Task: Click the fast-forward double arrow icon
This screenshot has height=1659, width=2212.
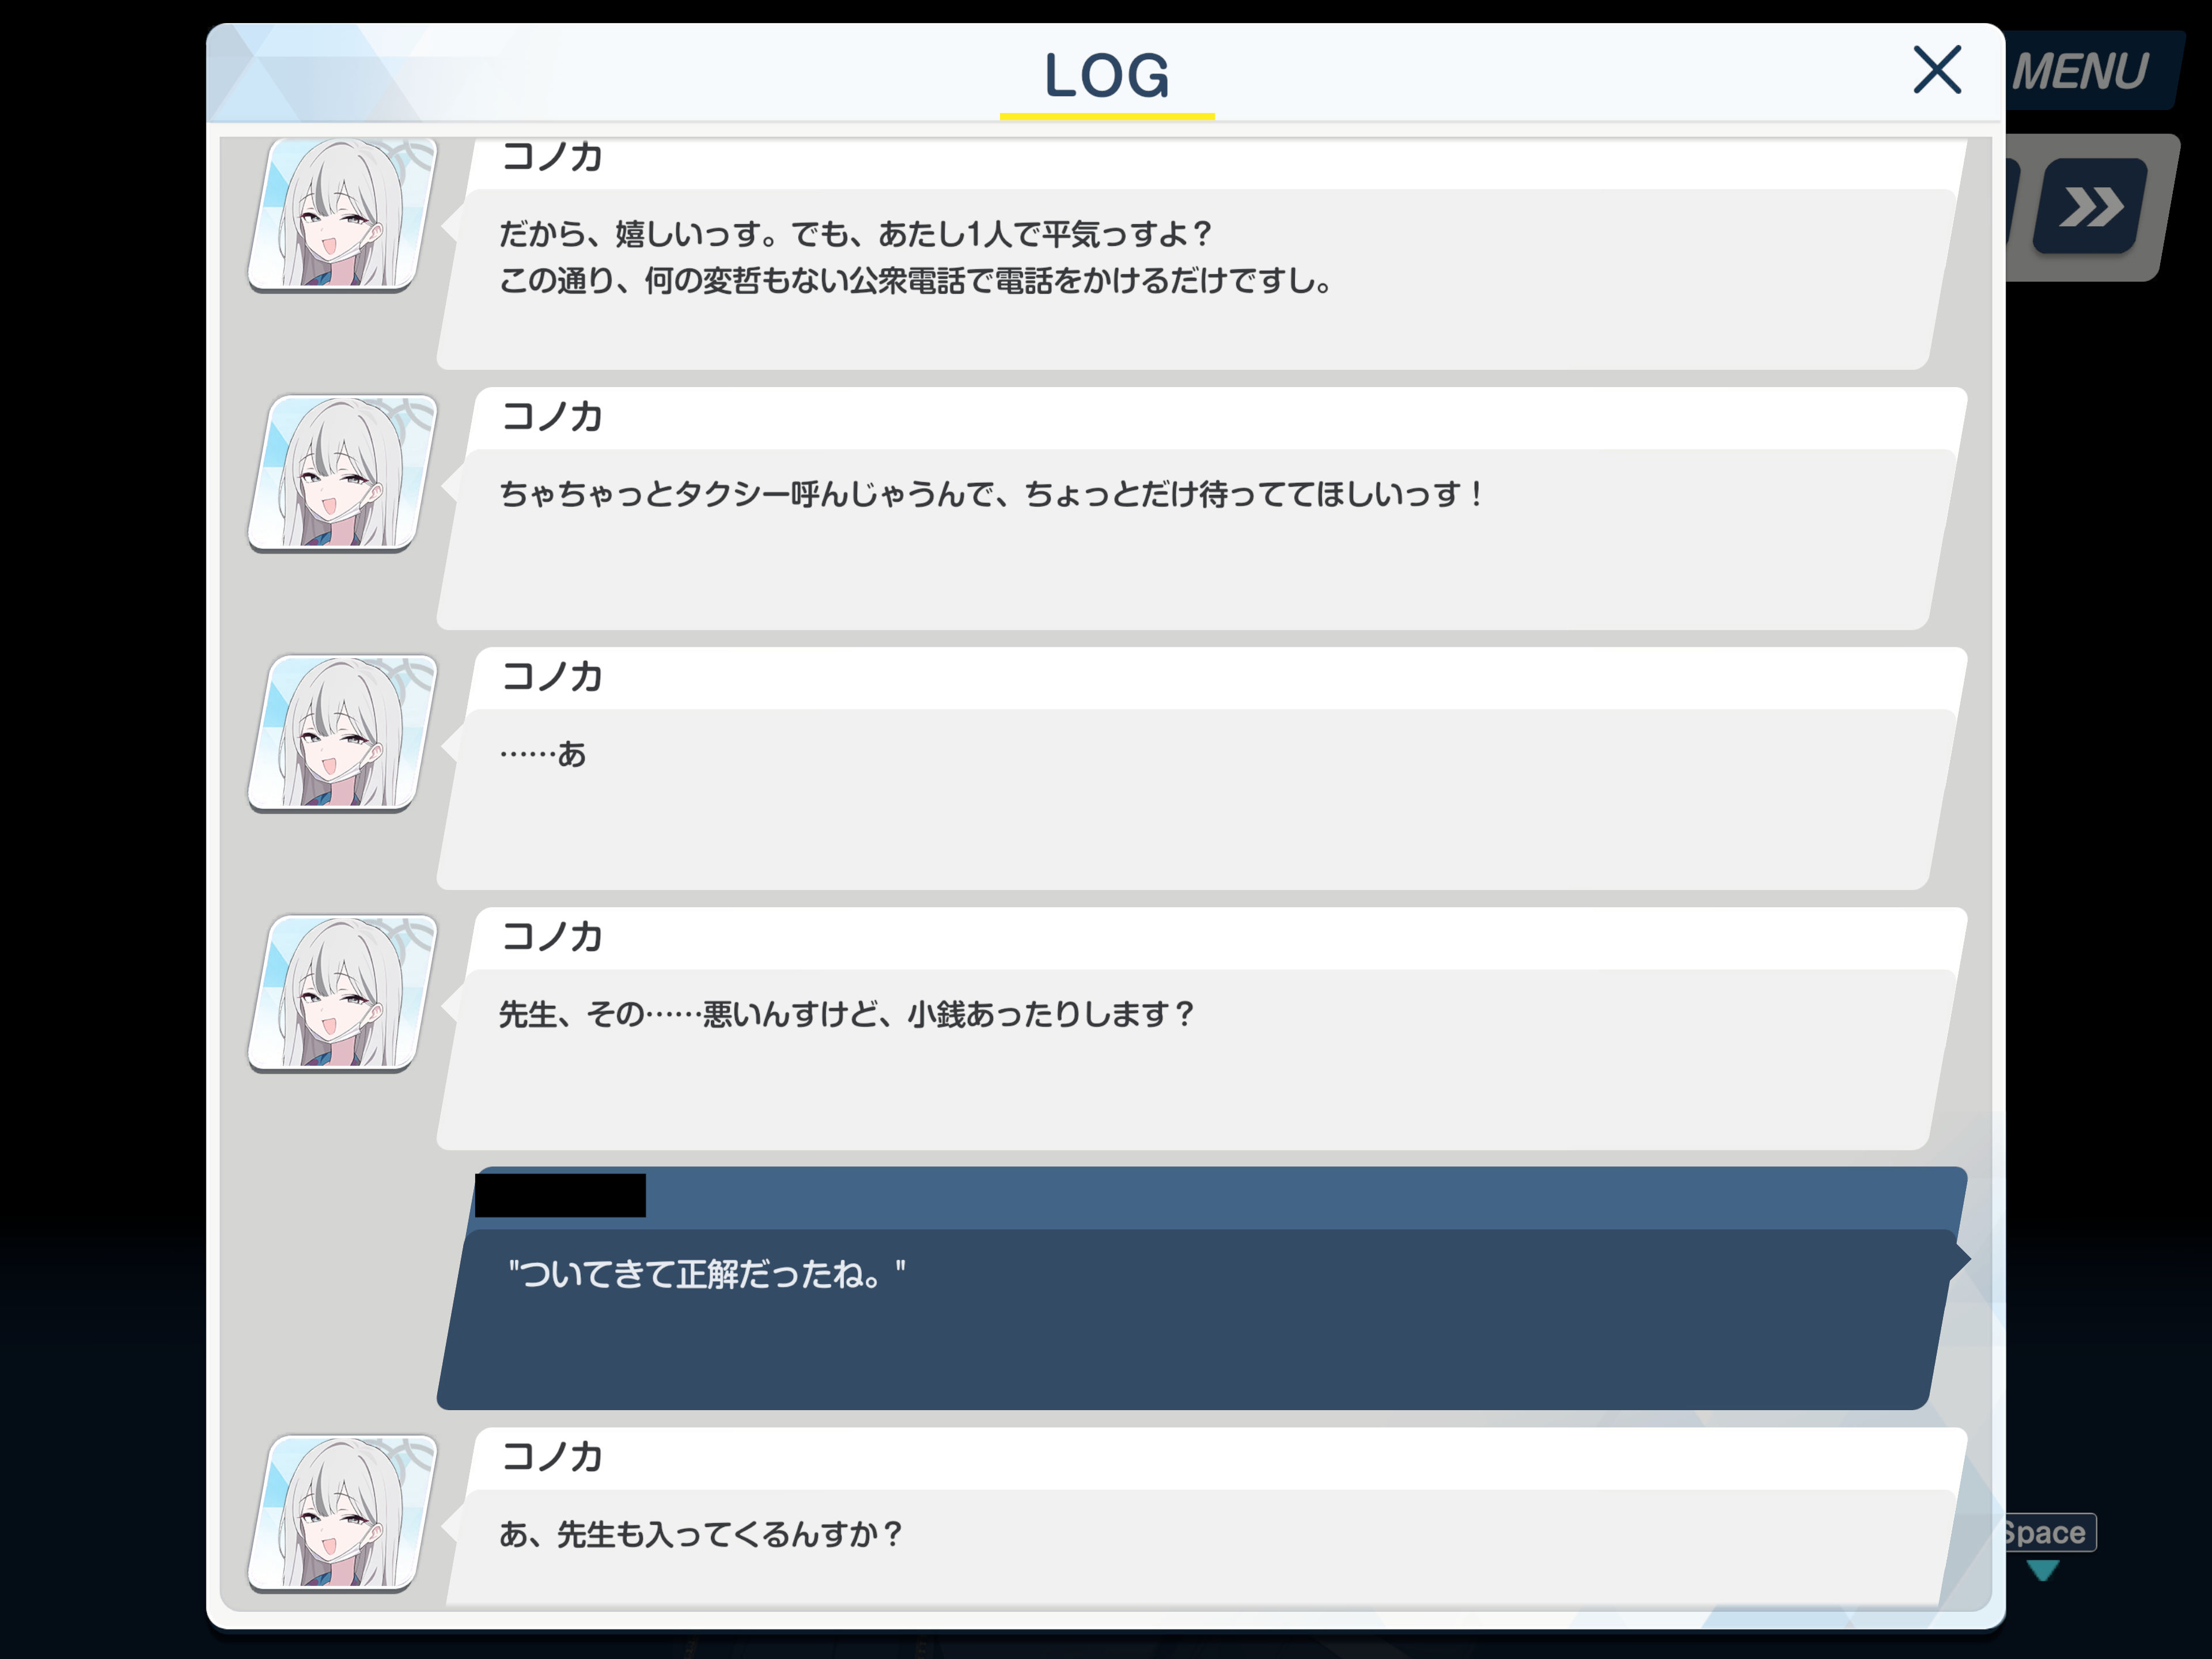Action: coord(2090,207)
